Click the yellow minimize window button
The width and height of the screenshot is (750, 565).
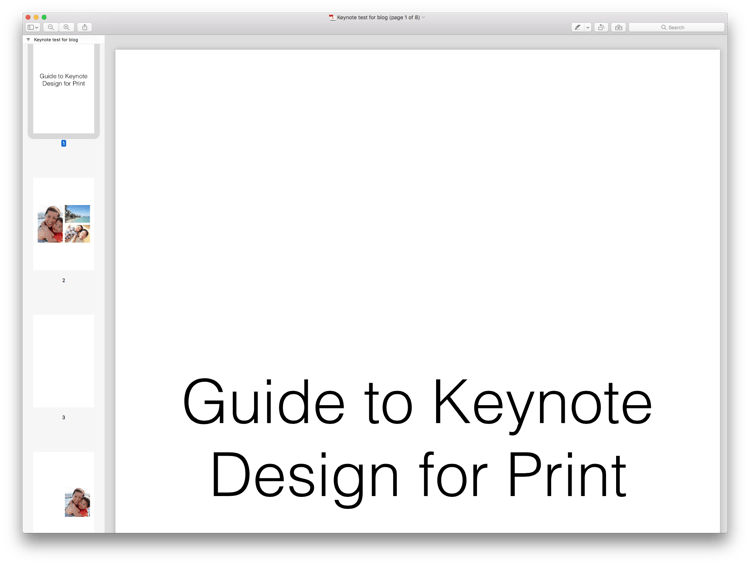click(x=36, y=17)
